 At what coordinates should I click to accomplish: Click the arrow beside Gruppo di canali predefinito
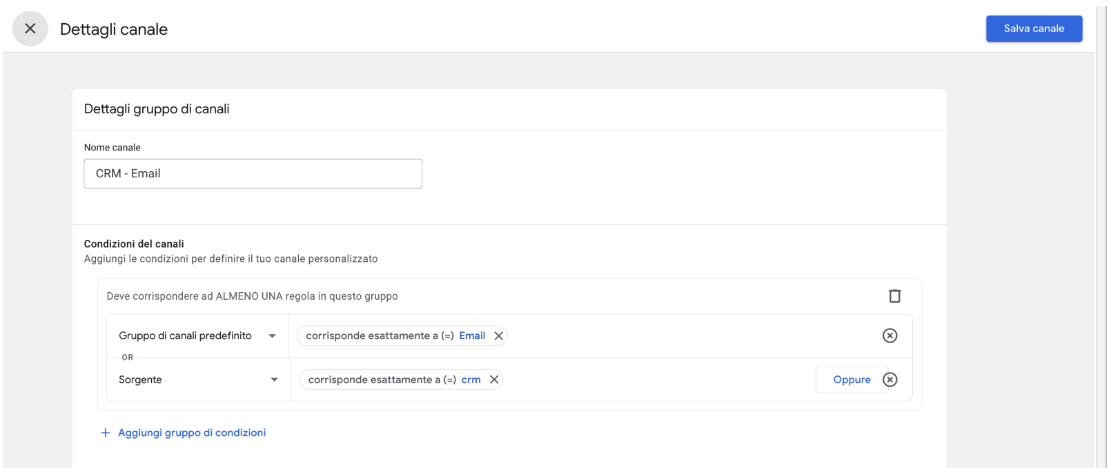(272, 336)
